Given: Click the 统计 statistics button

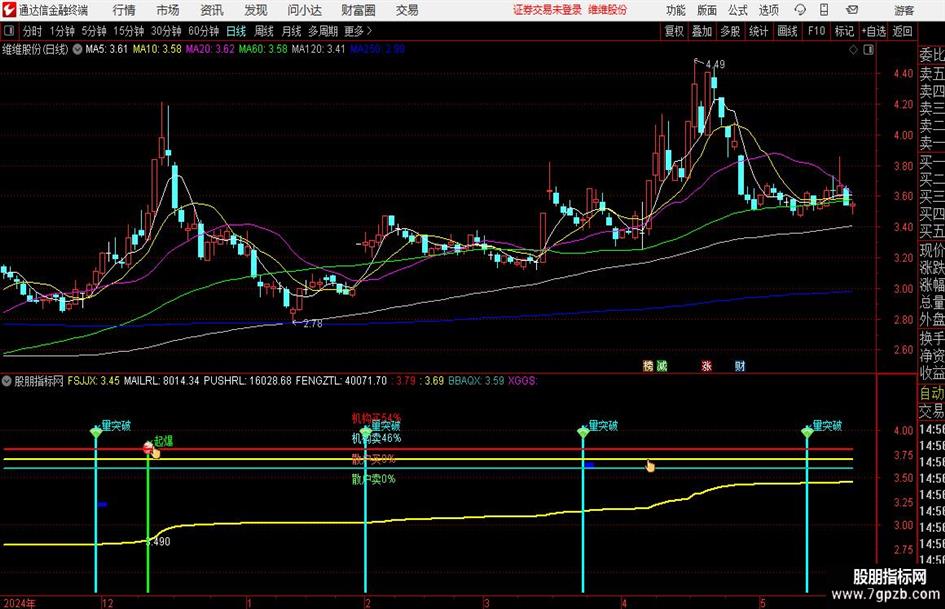Looking at the screenshot, I should click(x=758, y=31).
